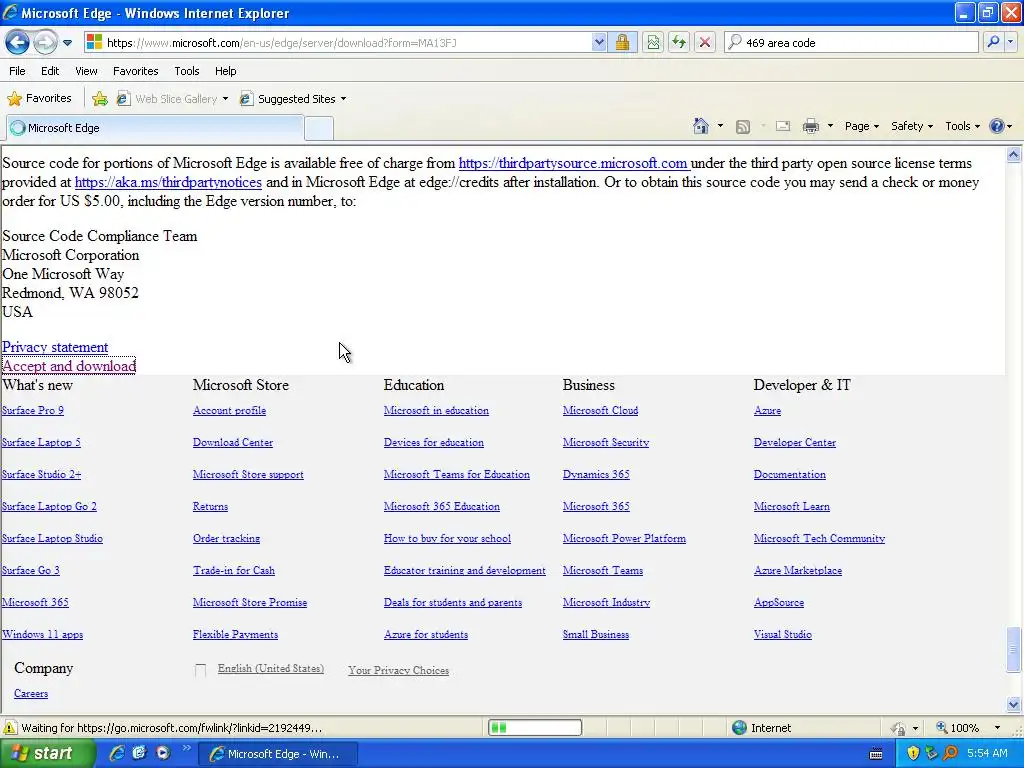The height and width of the screenshot is (768, 1024).
Task: Open the Surface Pro 9 link
Action: click(x=33, y=411)
